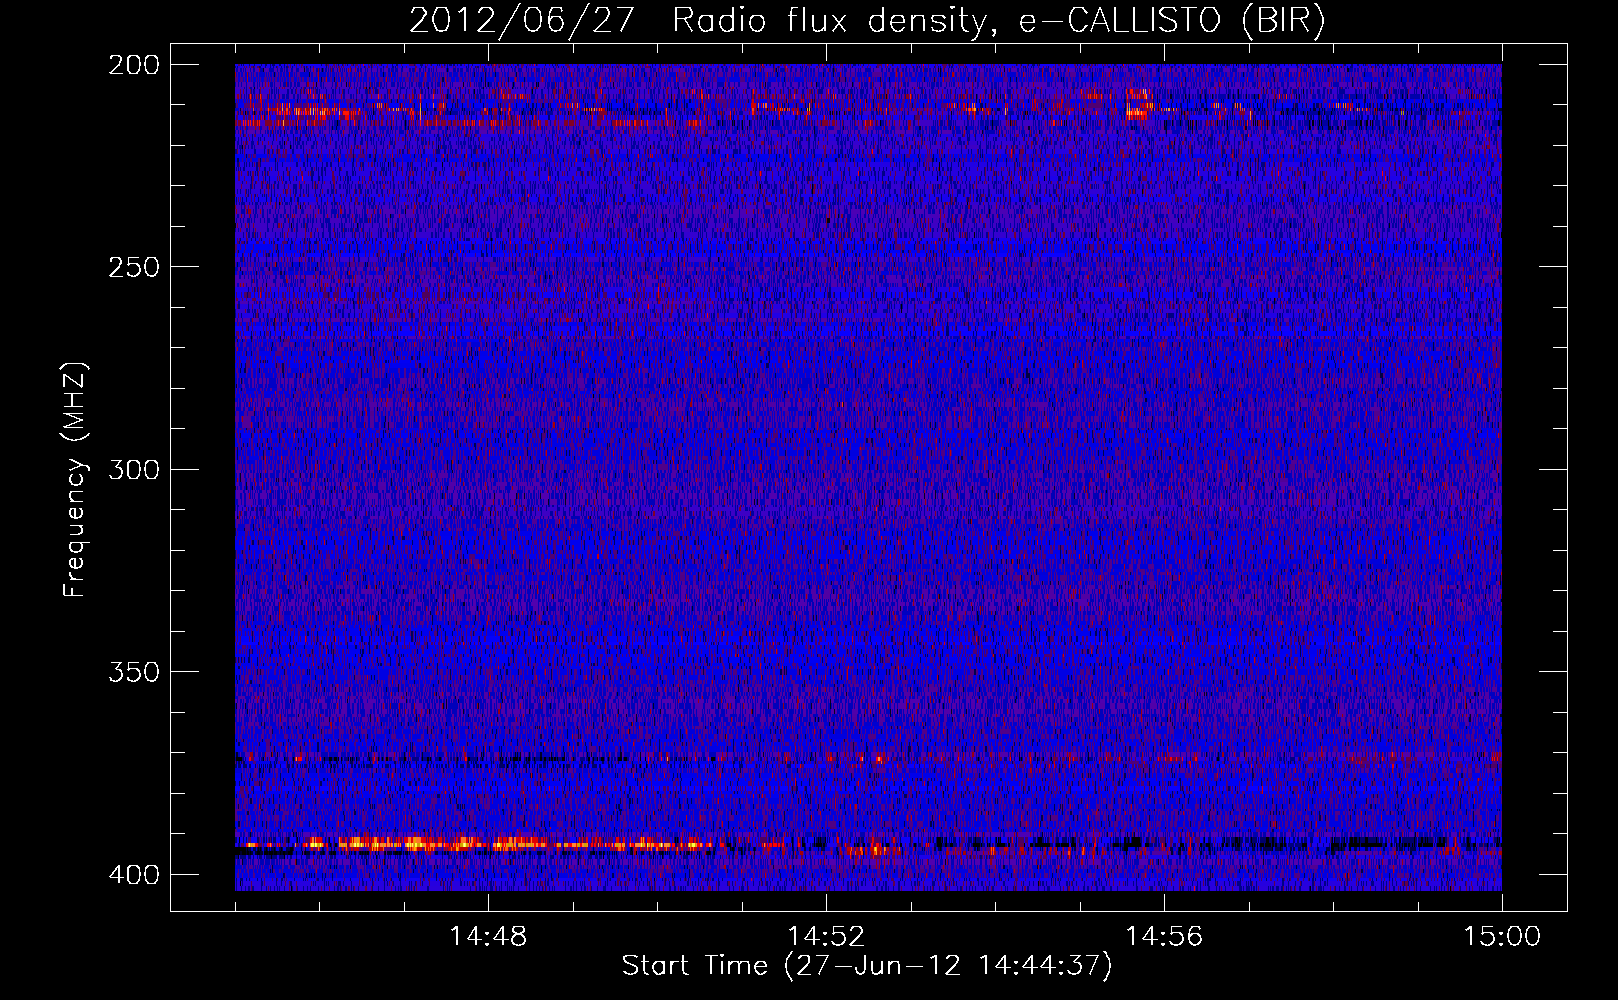Select the 14:56 time tick label

tap(1164, 937)
